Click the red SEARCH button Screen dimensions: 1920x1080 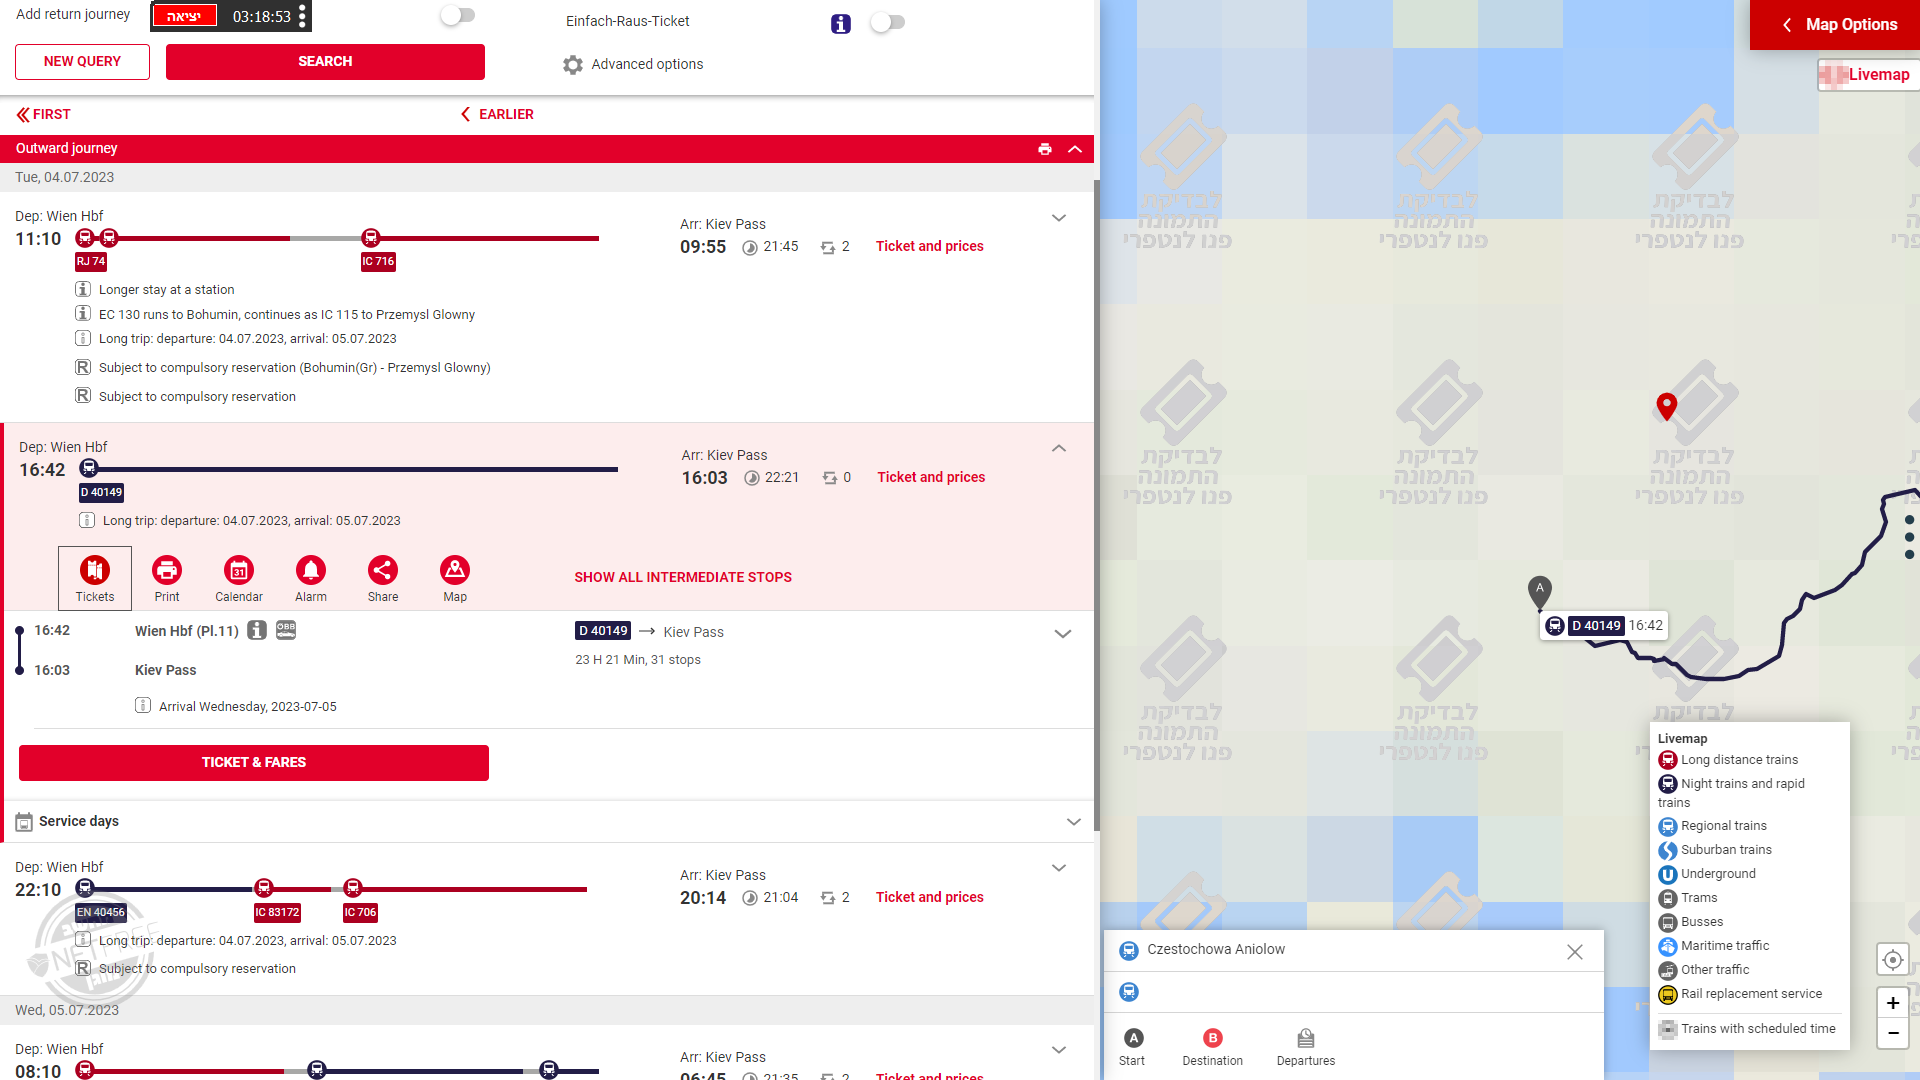tap(325, 62)
